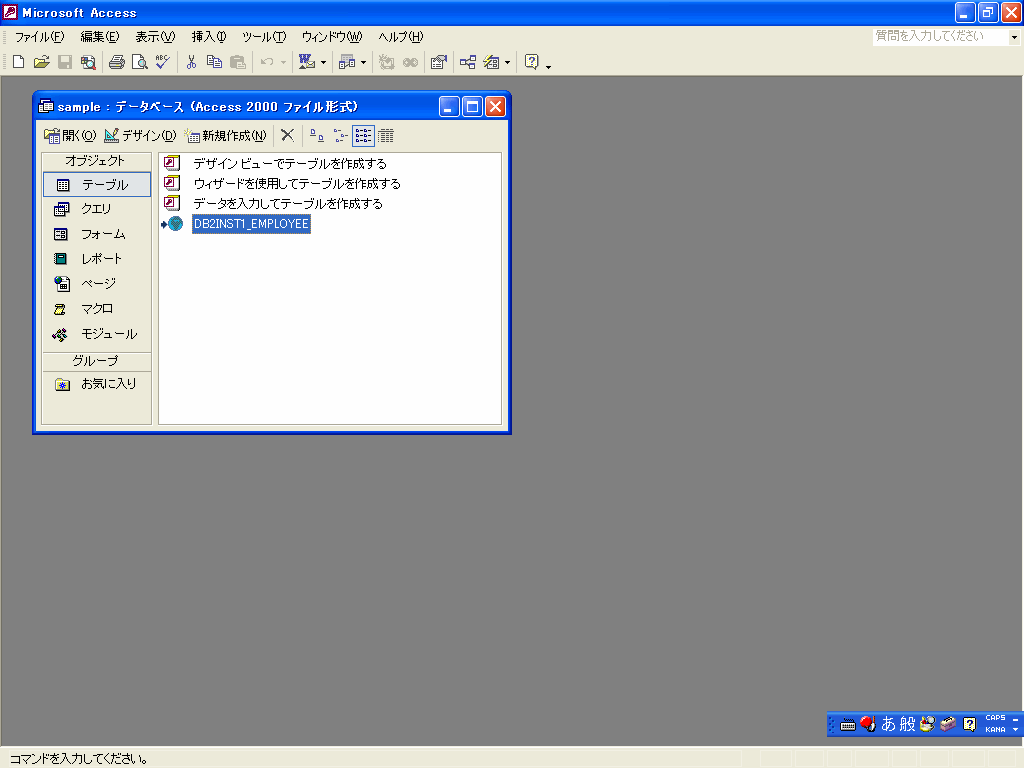The width and height of the screenshot is (1024, 768).
Task: Toggle KANA on the language bar
Action: pyautogui.click(x=995, y=729)
